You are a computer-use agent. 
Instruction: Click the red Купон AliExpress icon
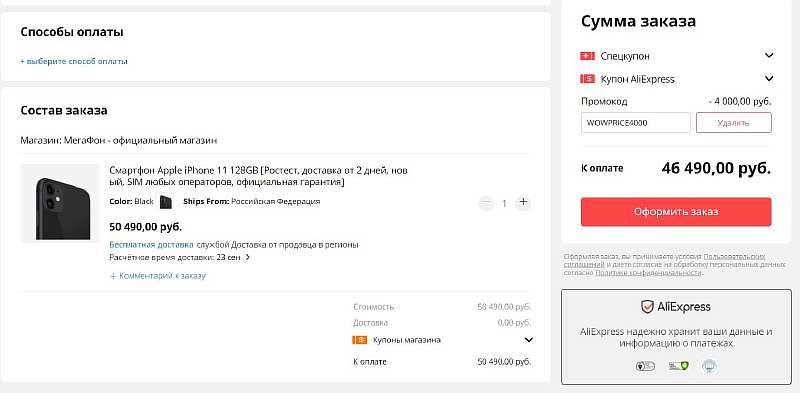(x=588, y=79)
